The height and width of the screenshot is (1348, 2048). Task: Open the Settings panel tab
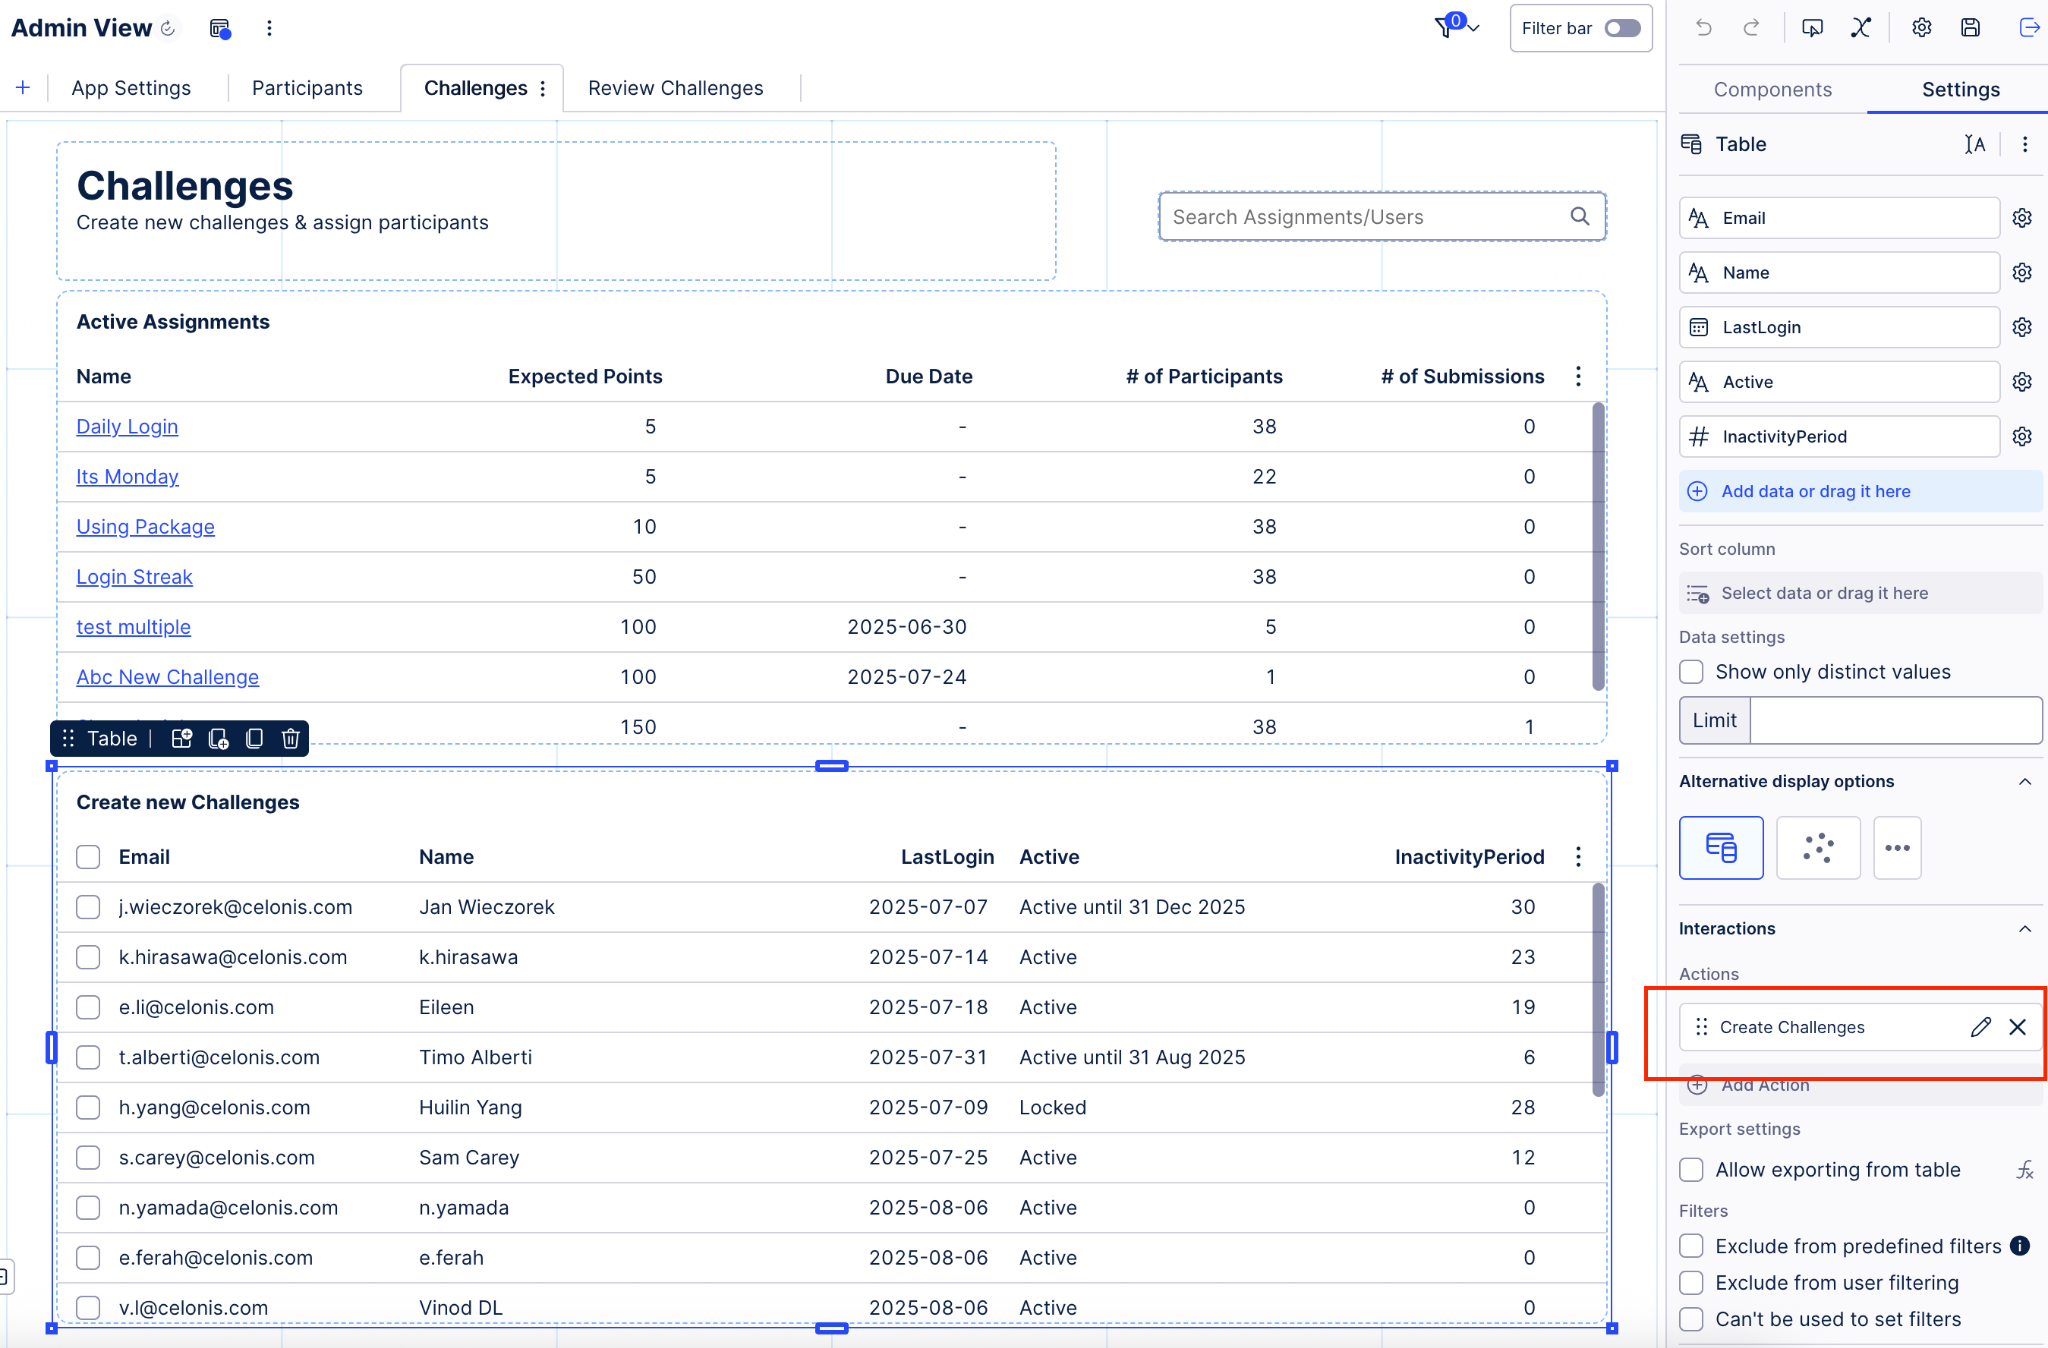[1960, 89]
